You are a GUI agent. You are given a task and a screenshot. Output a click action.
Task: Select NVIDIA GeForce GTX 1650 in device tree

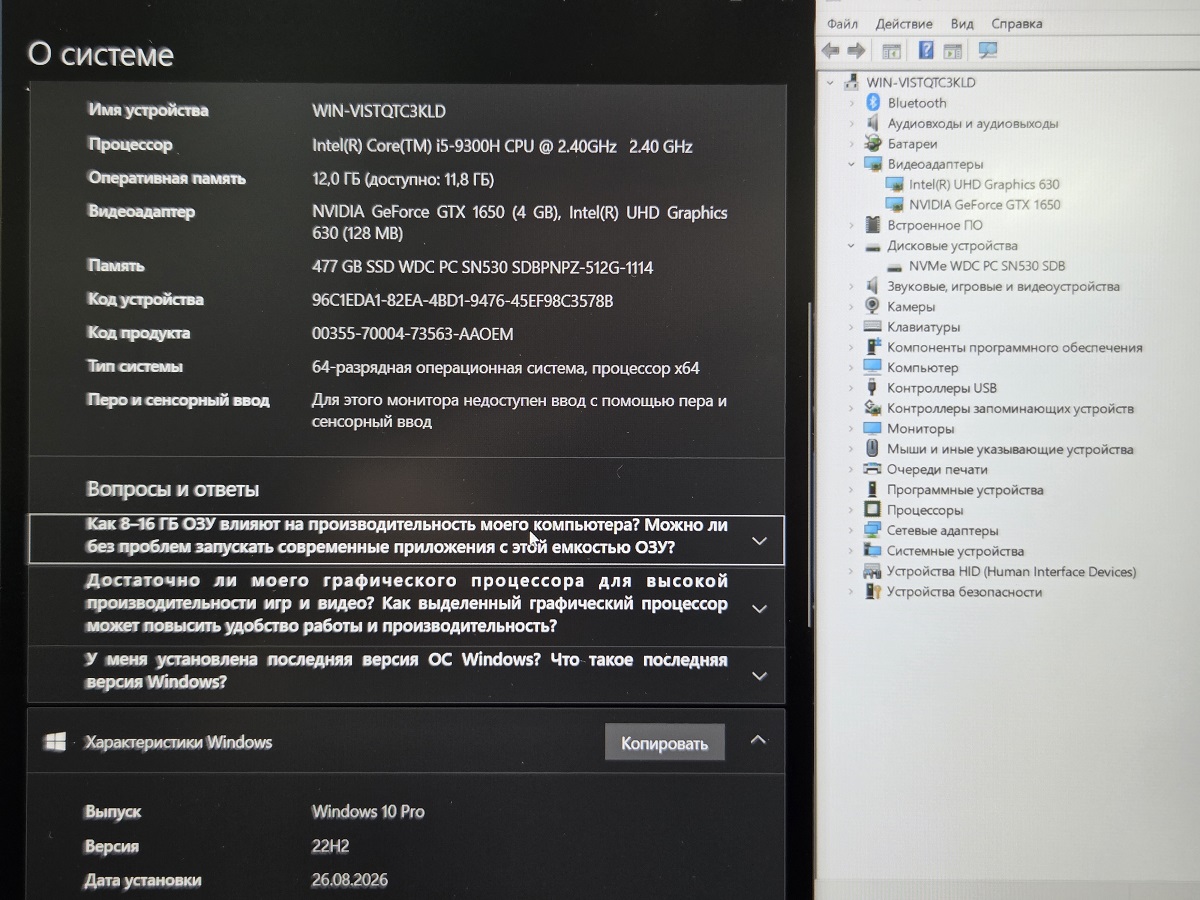(985, 204)
